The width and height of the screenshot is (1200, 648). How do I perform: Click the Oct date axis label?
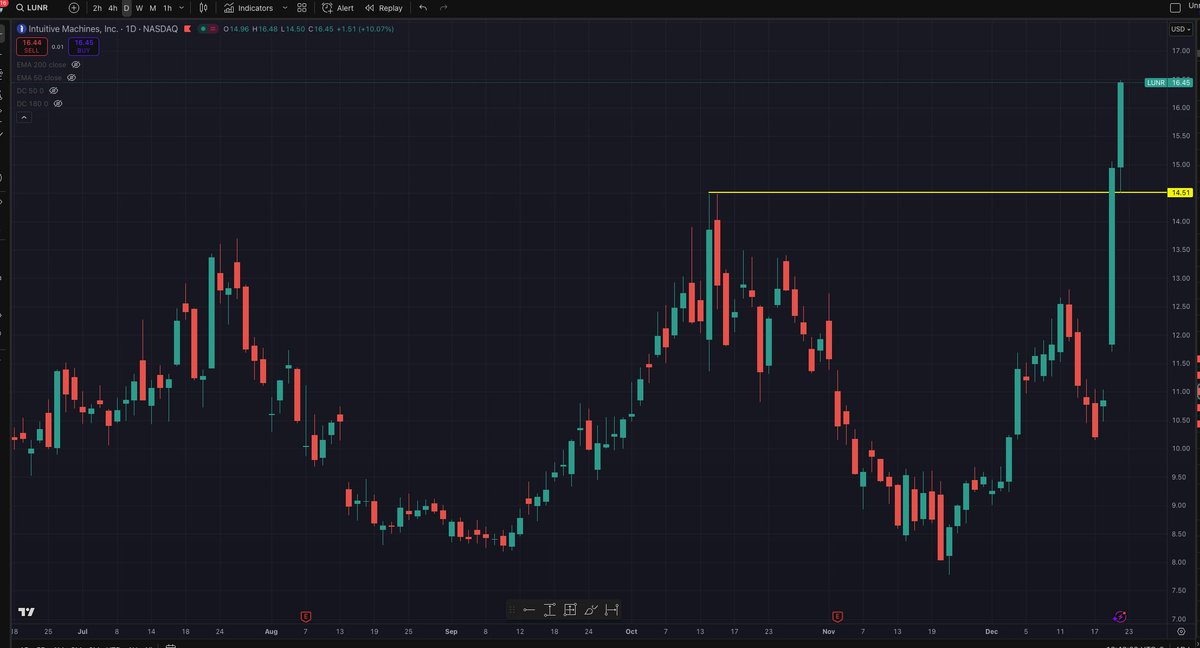(x=631, y=632)
